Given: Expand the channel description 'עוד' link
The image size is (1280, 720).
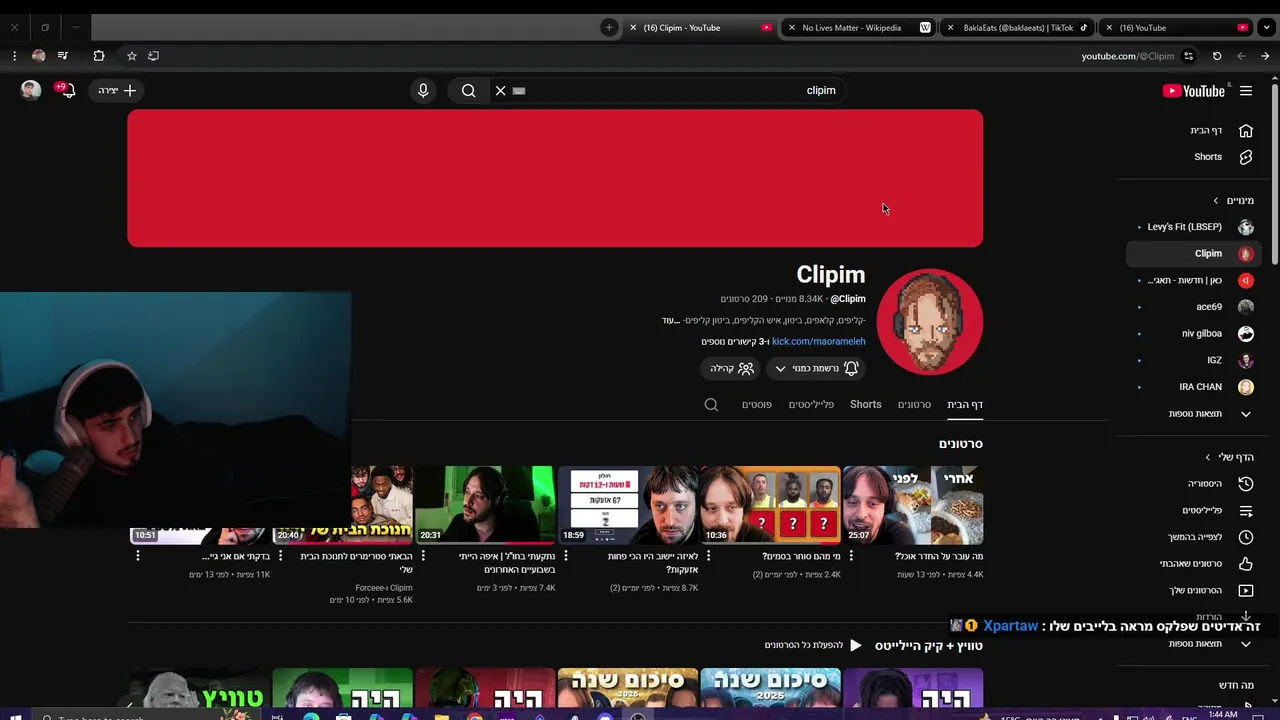Looking at the screenshot, I should [671, 320].
